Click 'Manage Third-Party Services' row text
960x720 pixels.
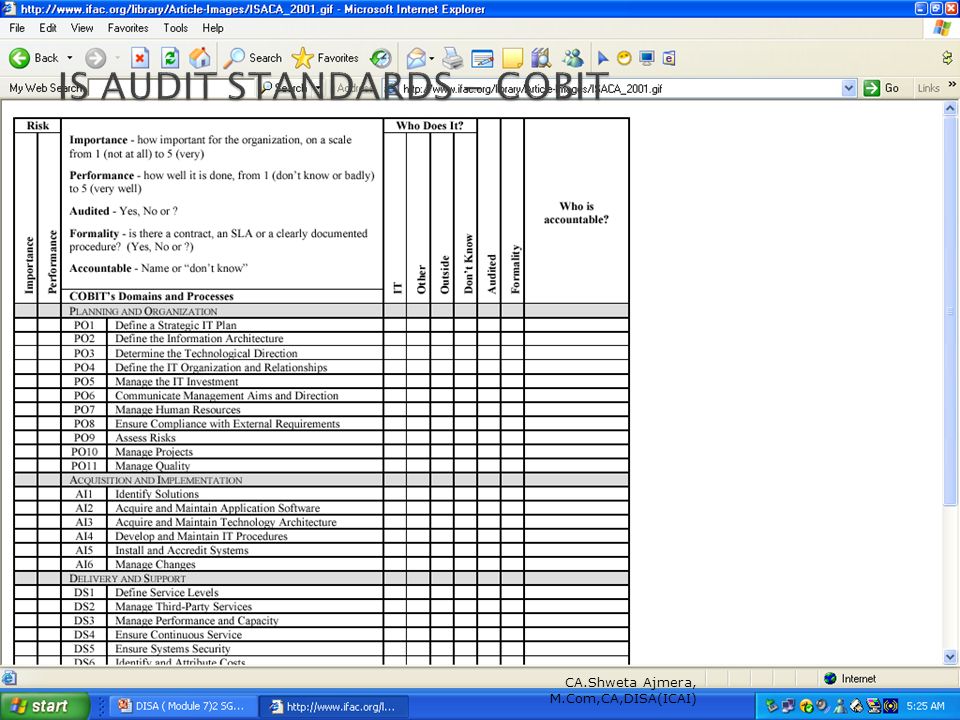pyautogui.click(x=184, y=606)
